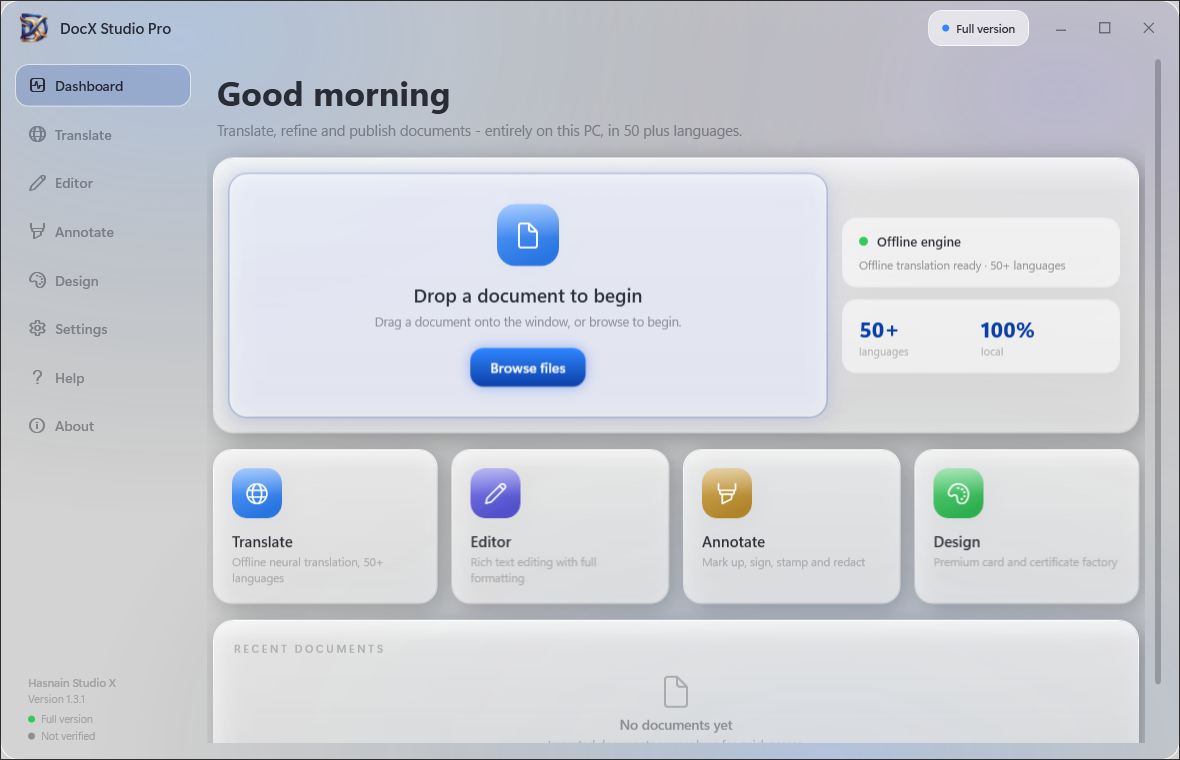
Task: Click the blue document icon in drop zone
Action: [528, 235]
